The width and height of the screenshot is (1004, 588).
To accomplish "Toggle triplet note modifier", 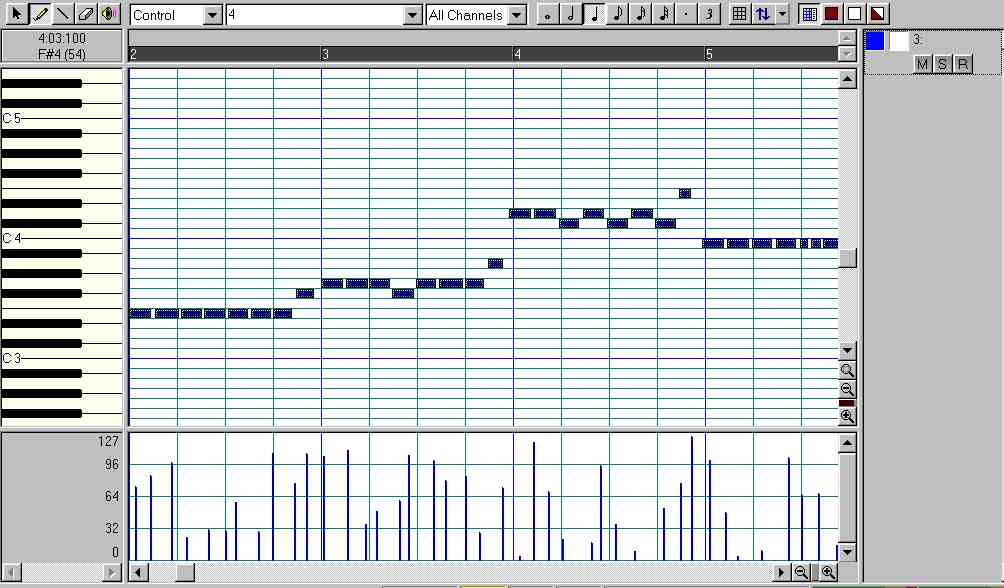I will click(709, 14).
